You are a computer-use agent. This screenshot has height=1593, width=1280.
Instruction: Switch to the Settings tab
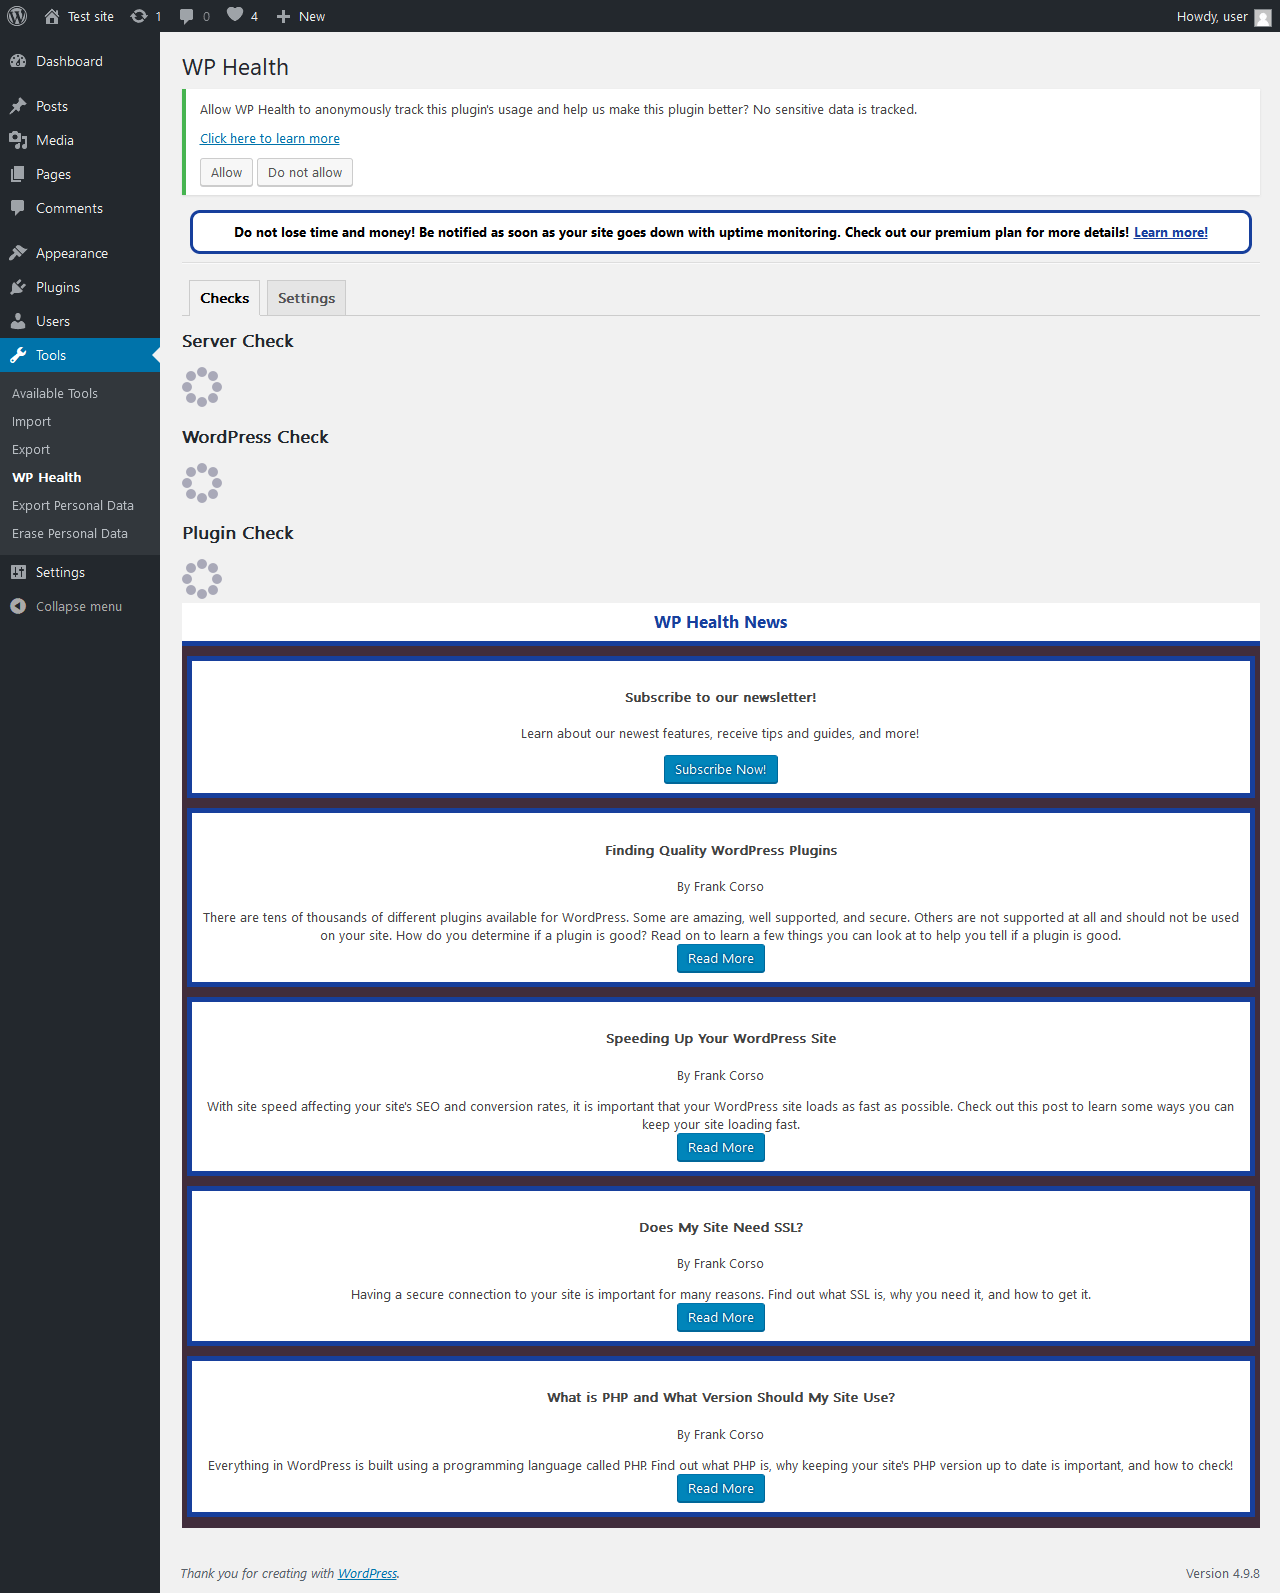tap(306, 298)
